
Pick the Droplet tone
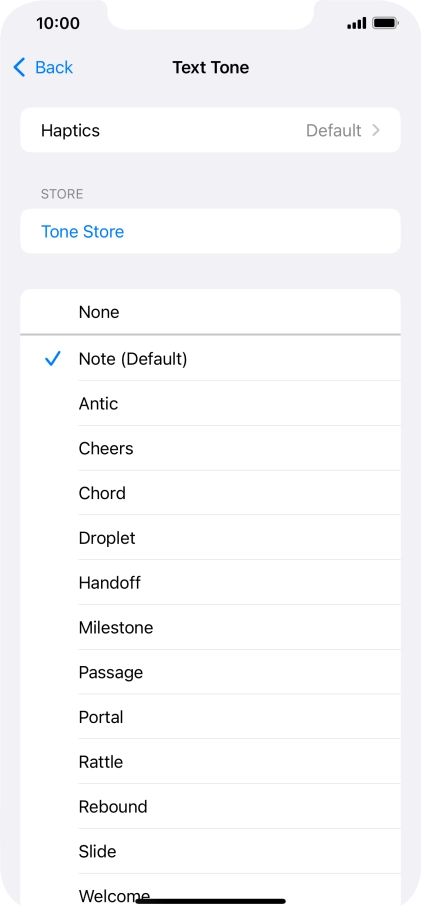tap(210, 538)
